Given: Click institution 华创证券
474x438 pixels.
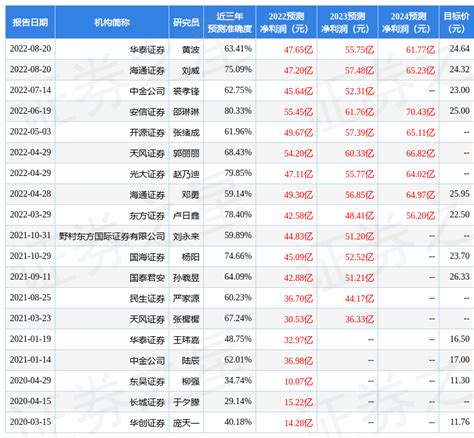Looking at the screenshot, I should (147, 423).
